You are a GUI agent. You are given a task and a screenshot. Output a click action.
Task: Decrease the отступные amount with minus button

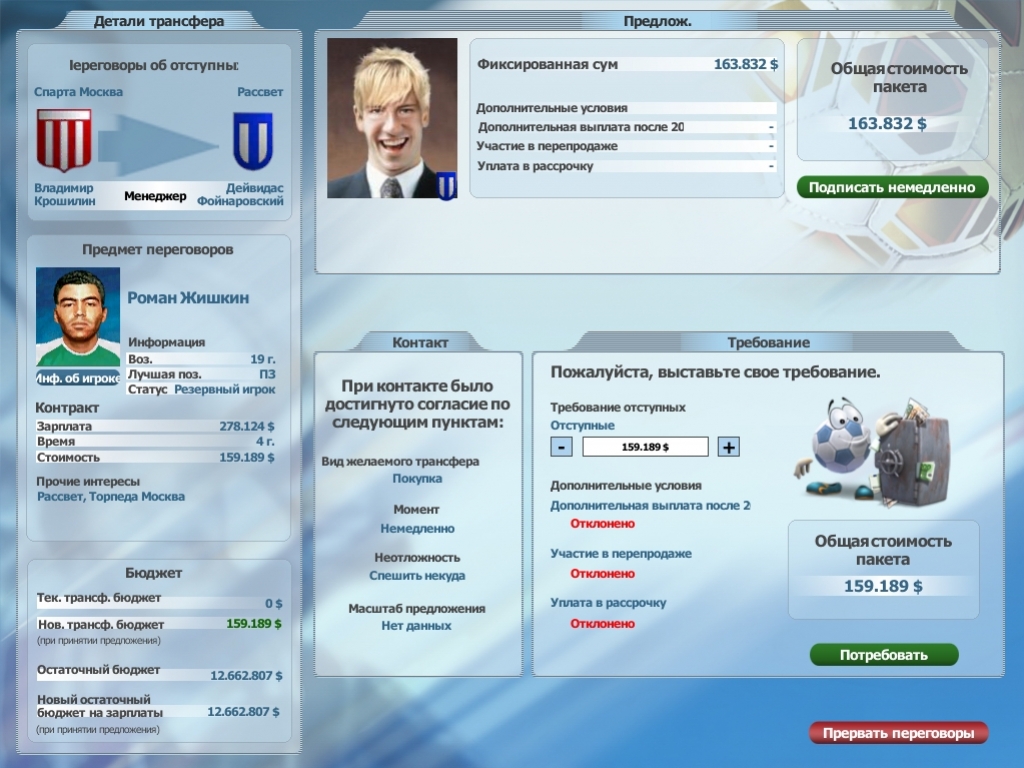pos(562,447)
